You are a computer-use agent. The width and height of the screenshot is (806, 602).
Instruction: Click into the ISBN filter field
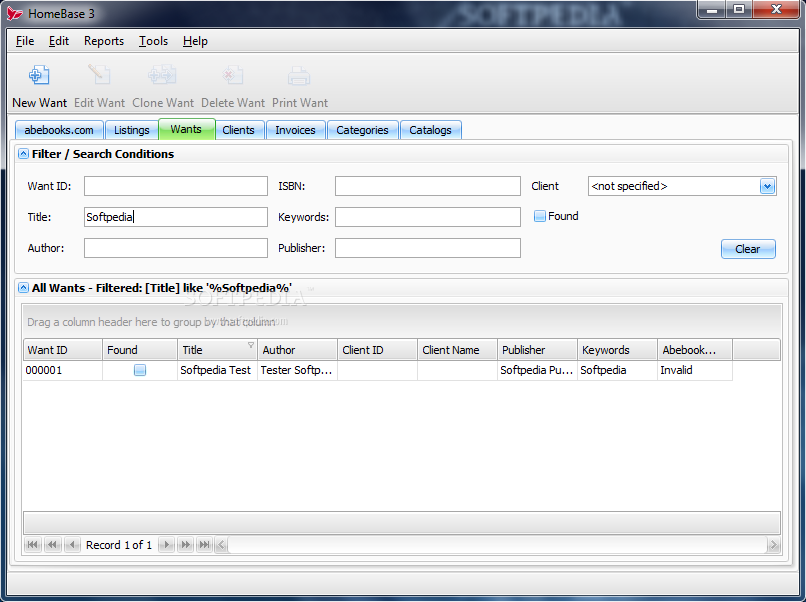click(x=428, y=186)
